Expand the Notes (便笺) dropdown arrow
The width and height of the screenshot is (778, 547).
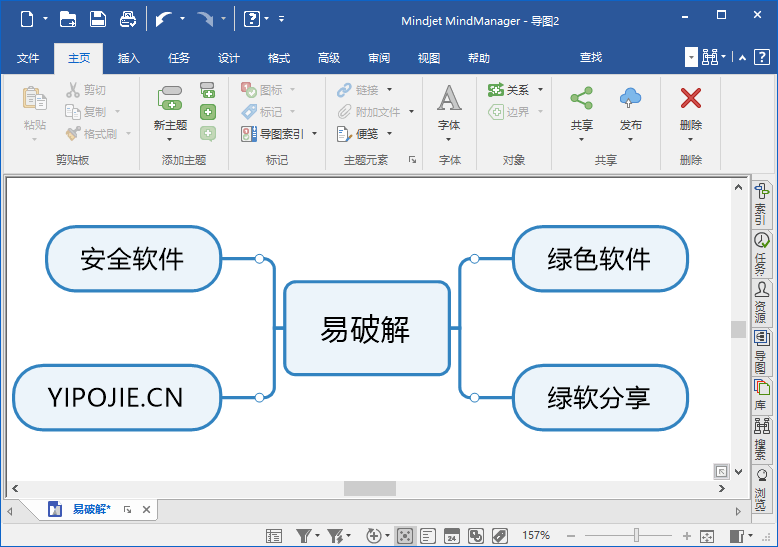pos(389,133)
